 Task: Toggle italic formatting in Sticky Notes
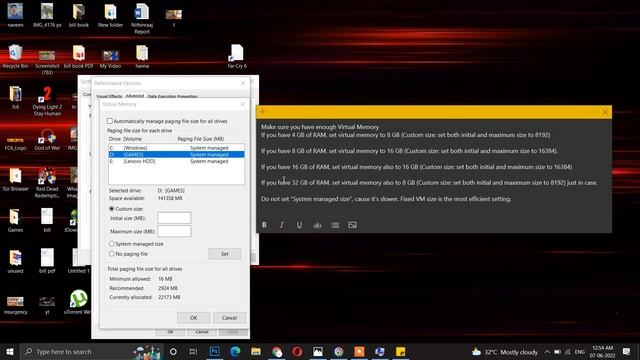pyautogui.click(x=282, y=225)
